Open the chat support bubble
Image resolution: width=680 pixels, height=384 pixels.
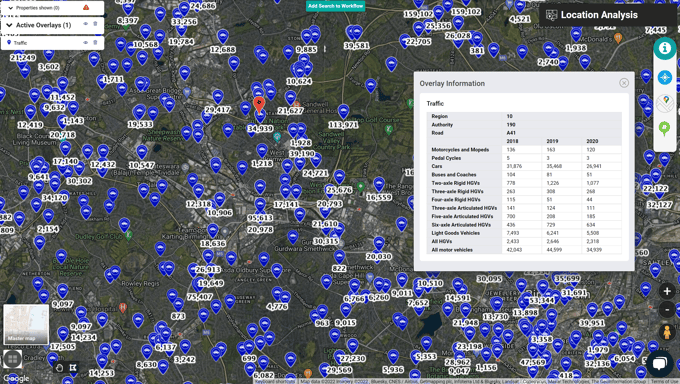660,363
